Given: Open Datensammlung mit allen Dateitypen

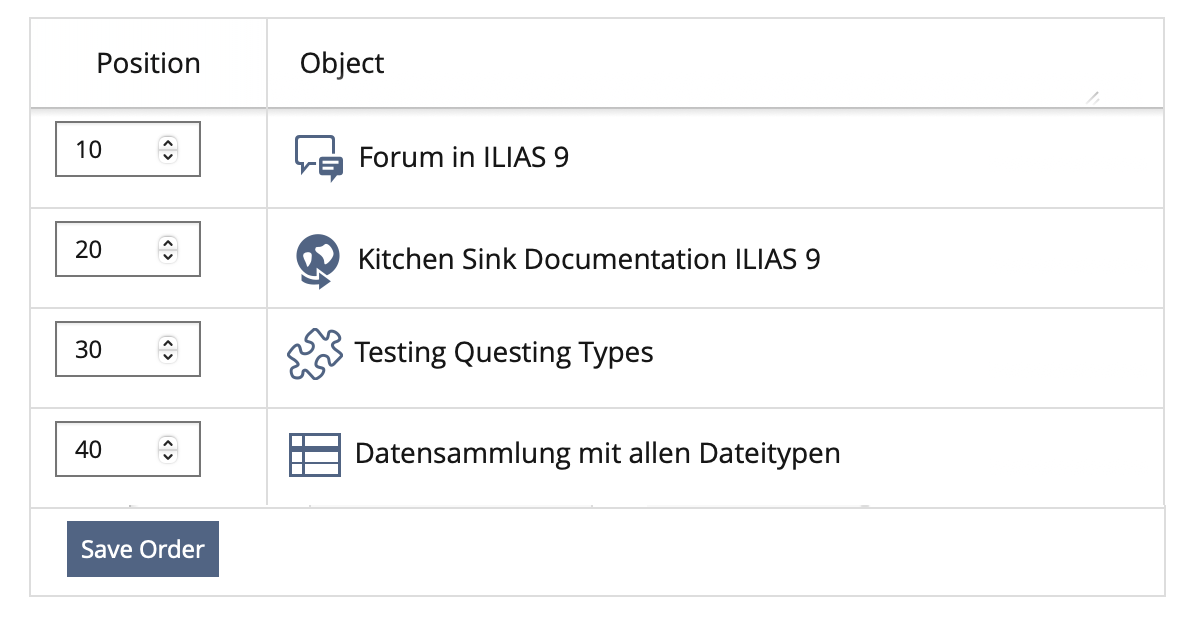Looking at the screenshot, I should pyautogui.click(x=597, y=453).
